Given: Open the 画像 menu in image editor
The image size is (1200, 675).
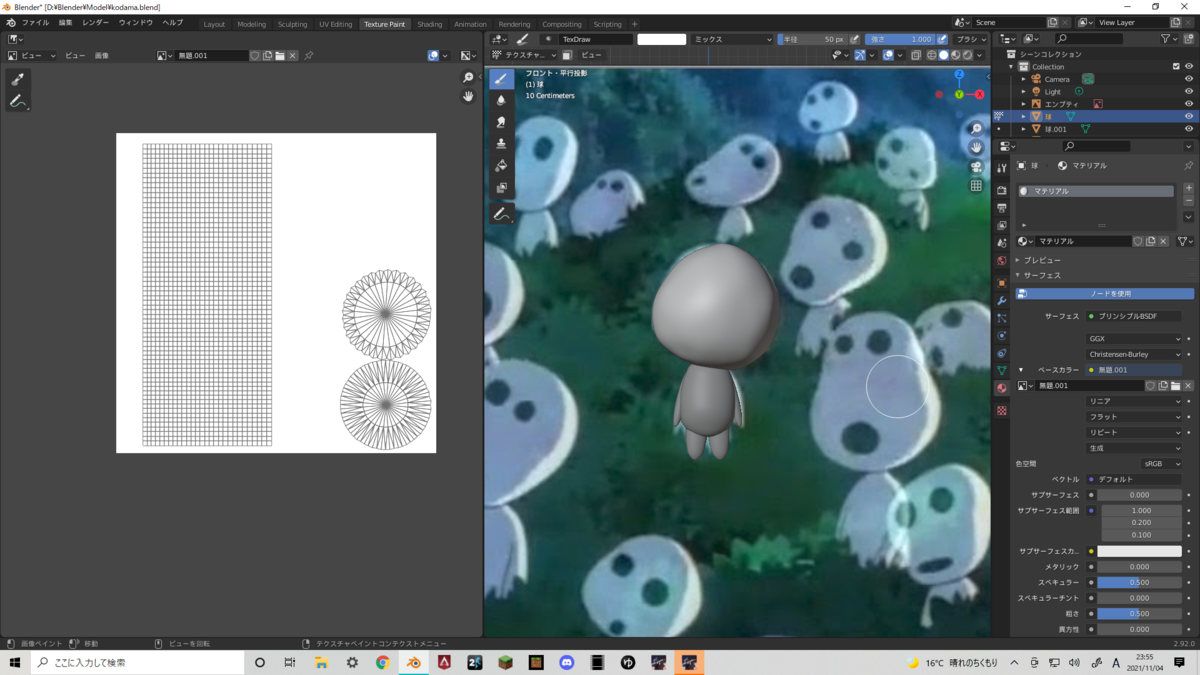Looking at the screenshot, I should [101, 56].
